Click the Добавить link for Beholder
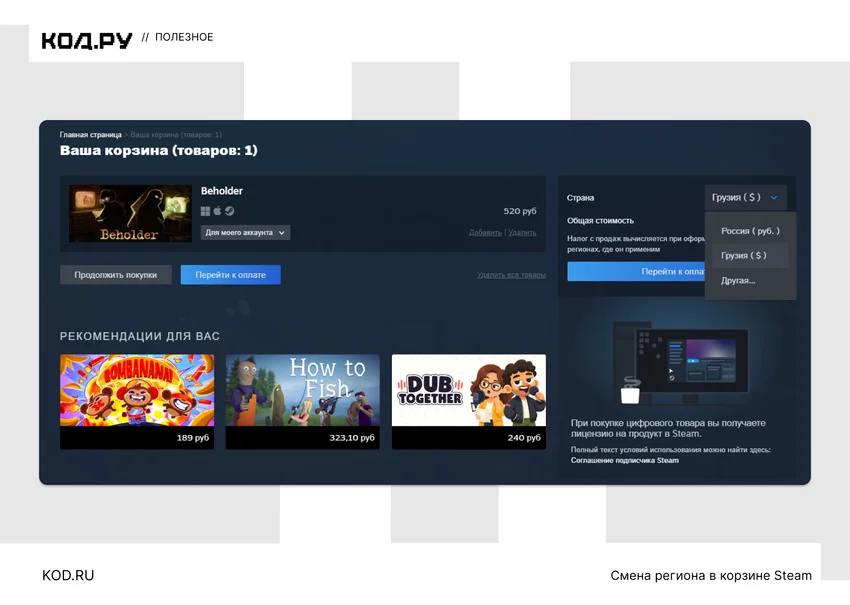The width and height of the screenshot is (850, 605). pyautogui.click(x=485, y=233)
